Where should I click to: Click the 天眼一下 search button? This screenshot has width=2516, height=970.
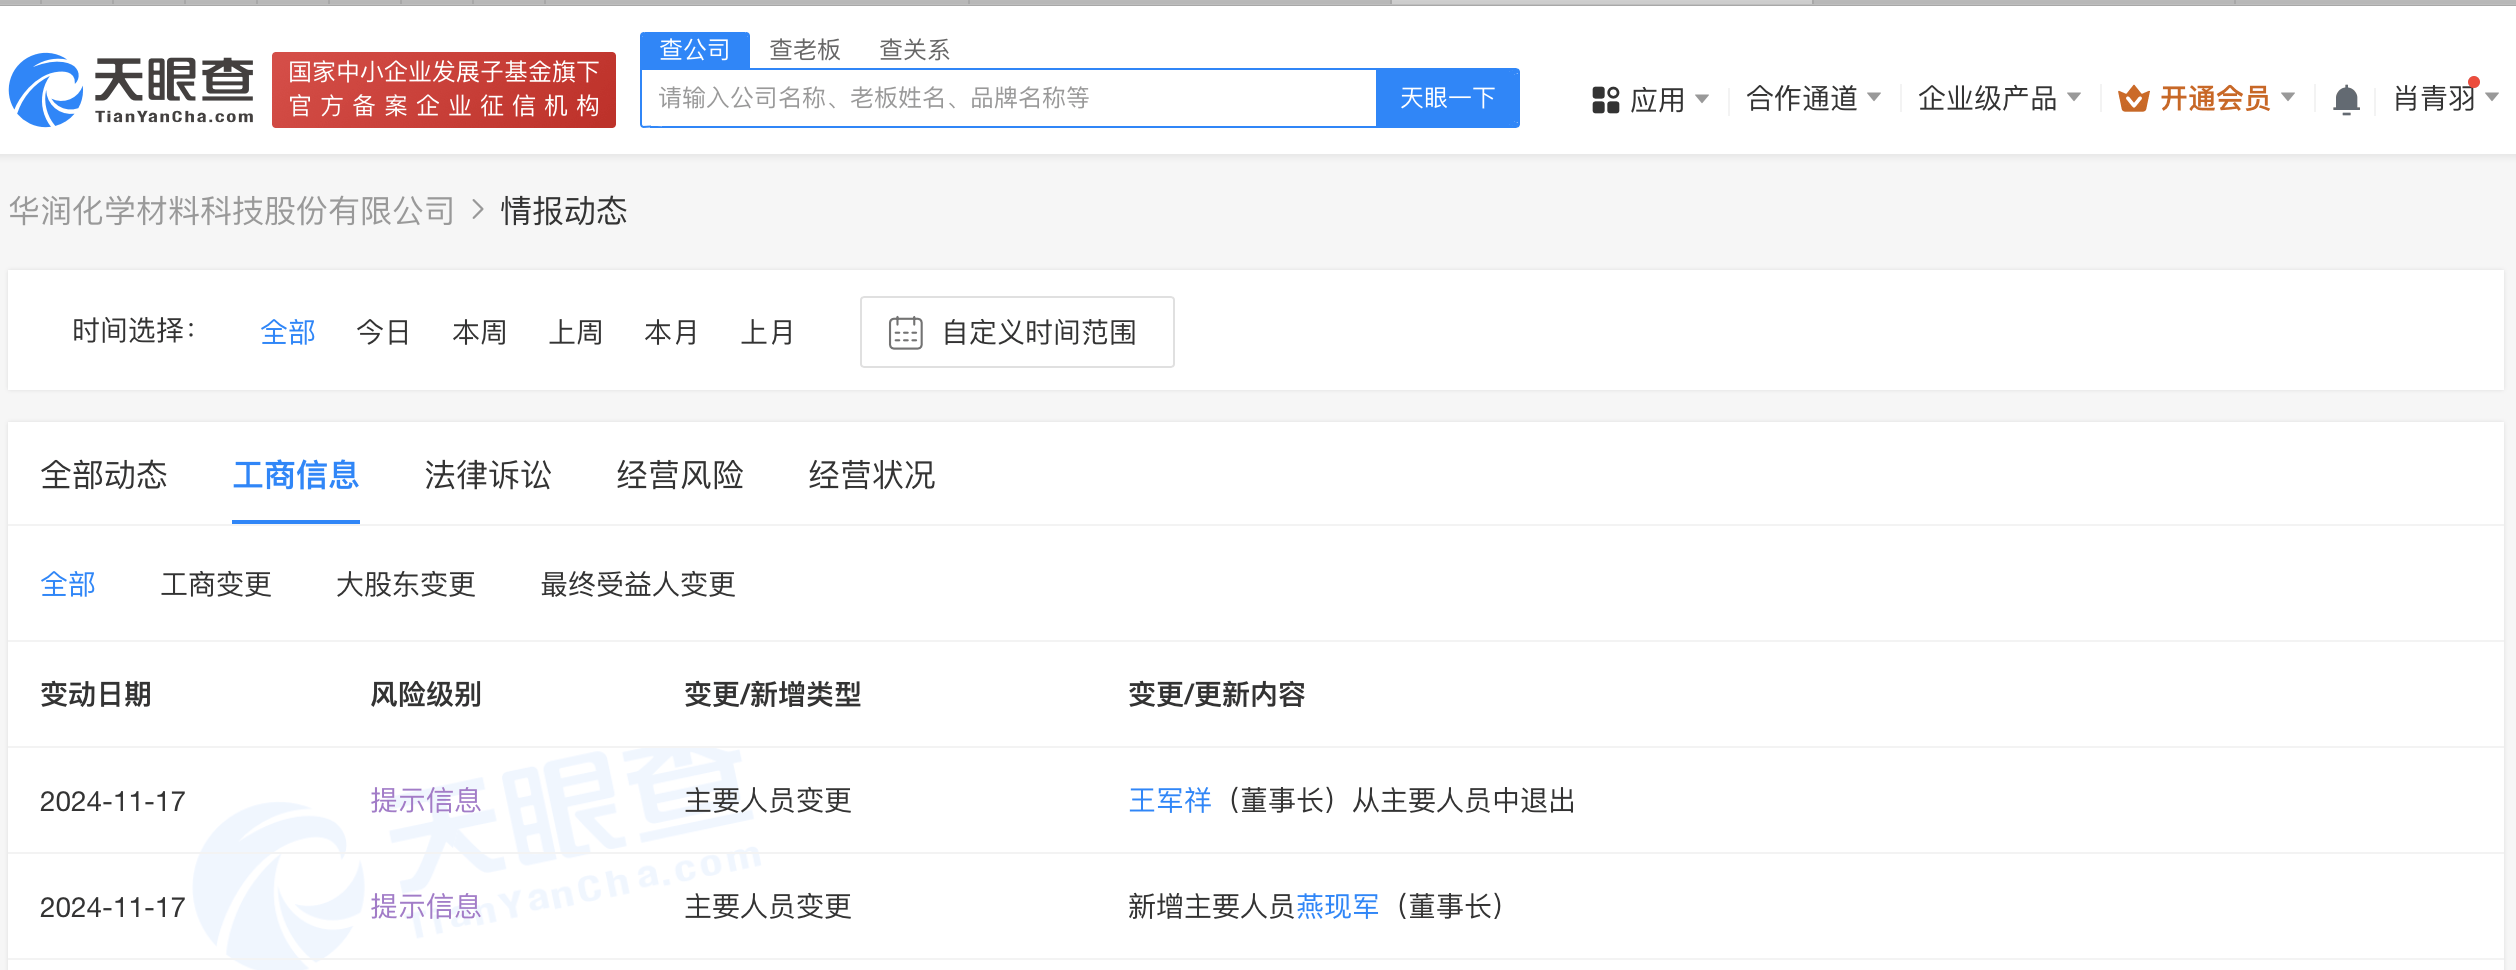point(1448,98)
